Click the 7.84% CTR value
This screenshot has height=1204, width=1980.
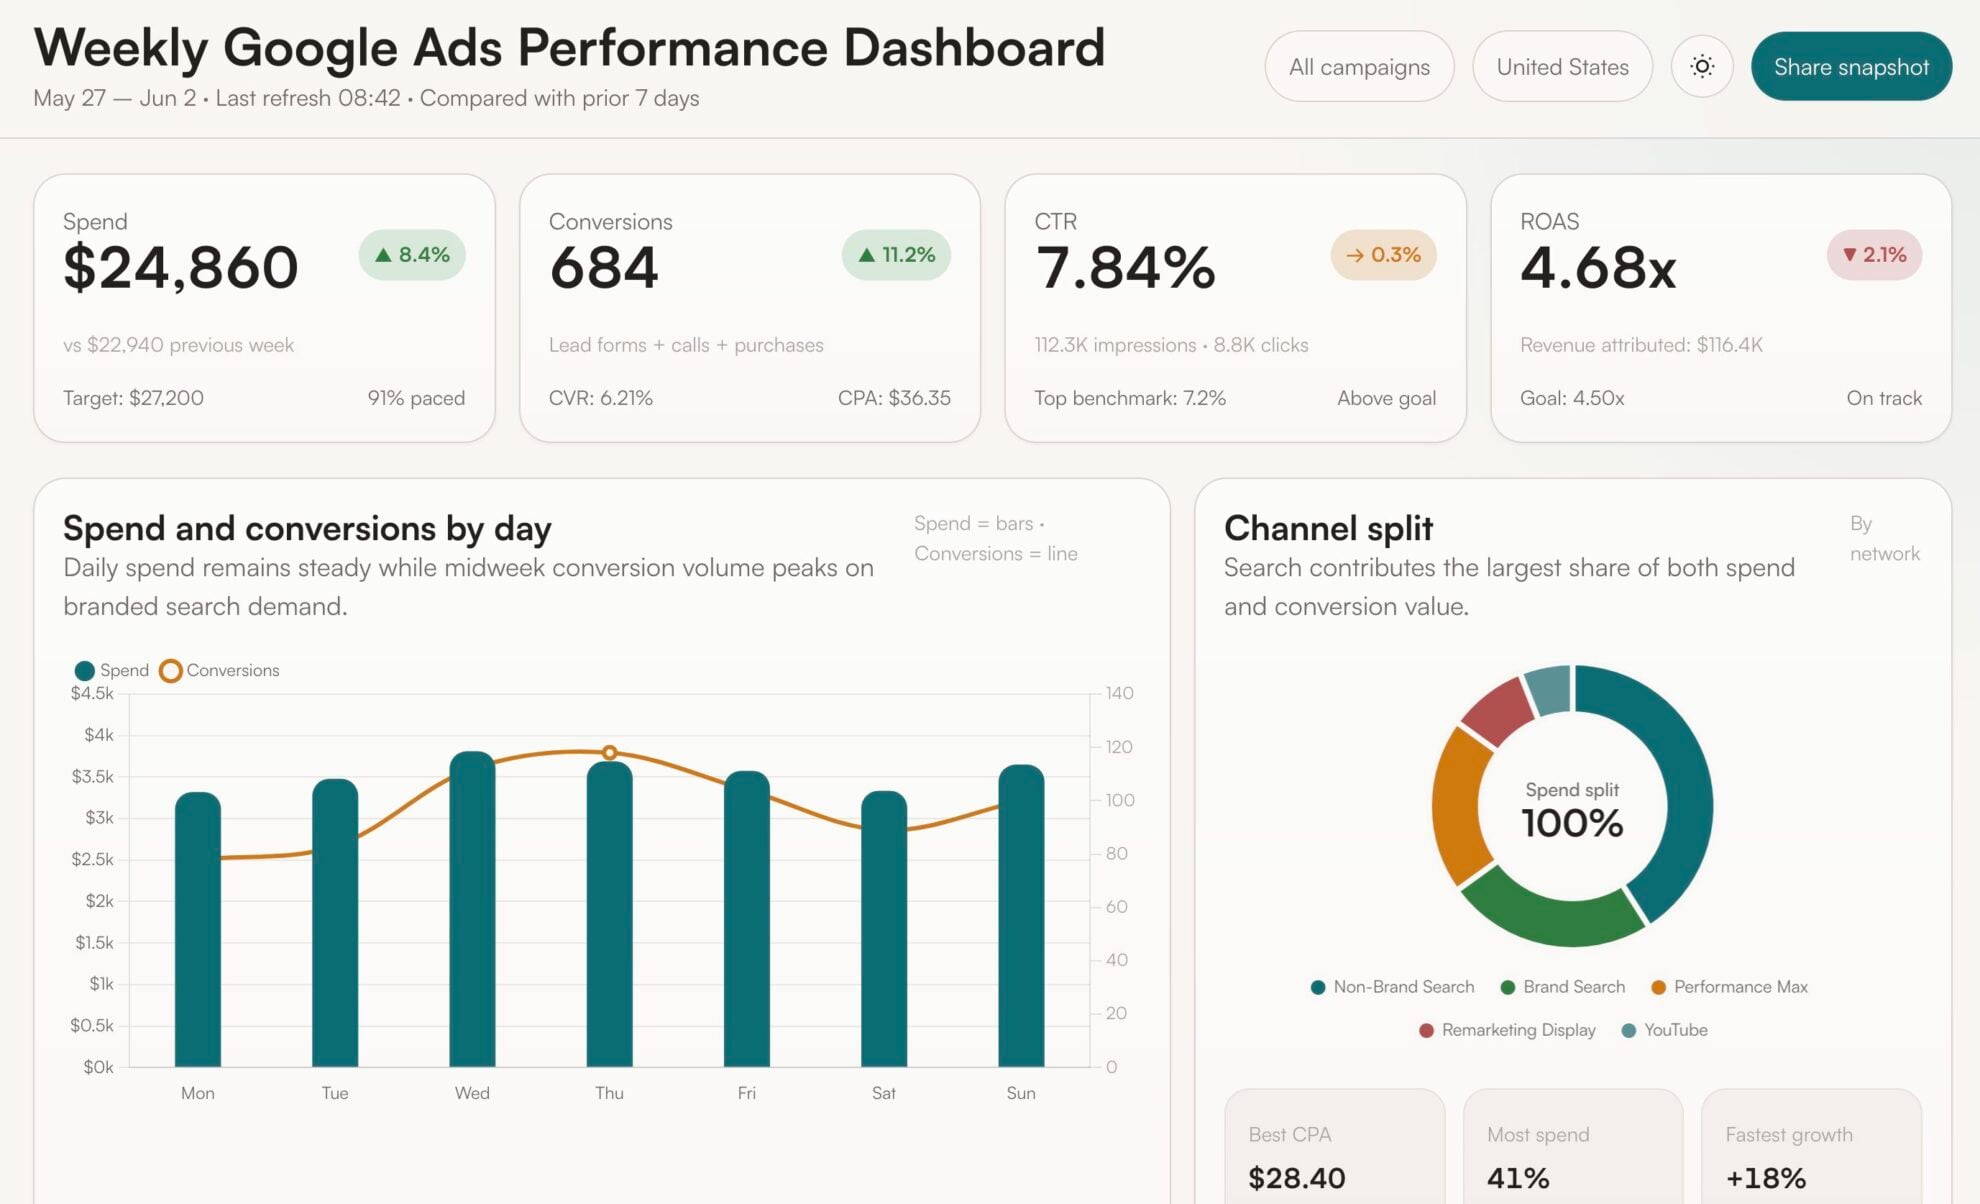coord(1125,268)
